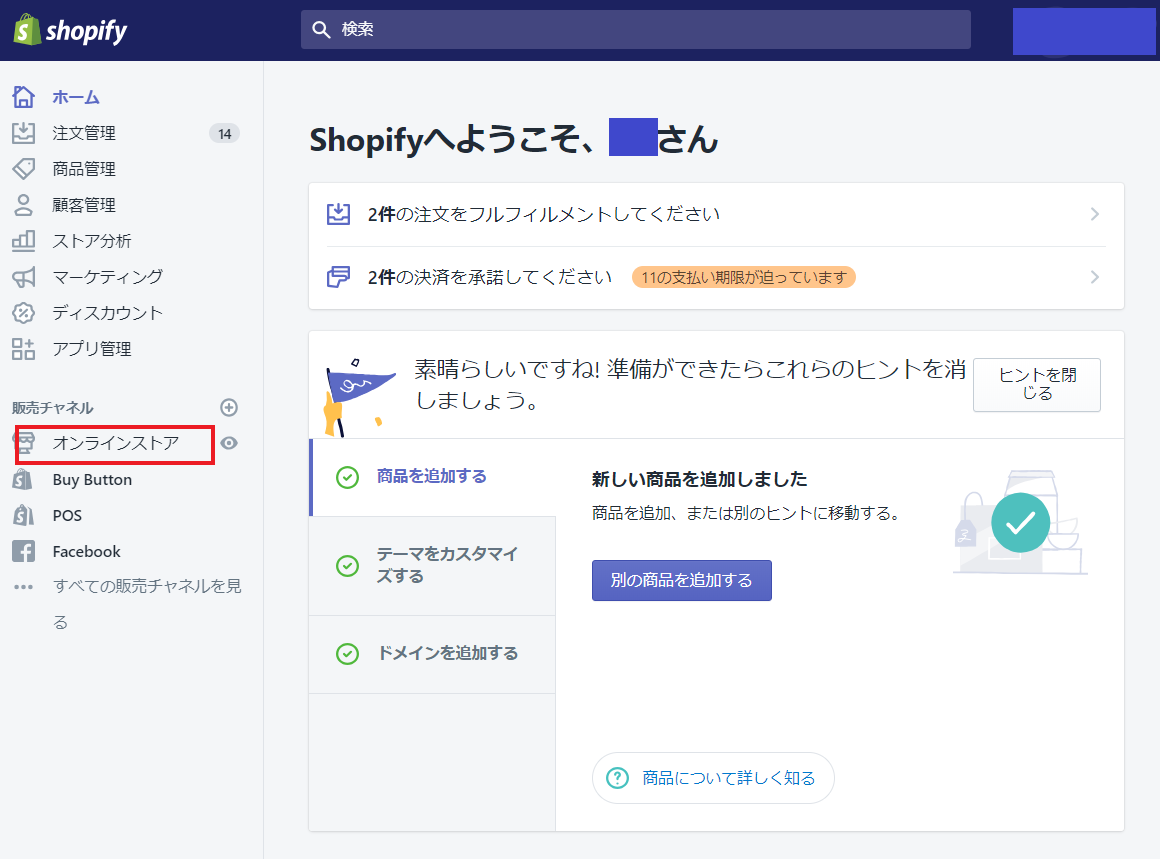Click 新しい商品を追加しました heading
This screenshot has height=859, width=1160.
click(x=699, y=479)
